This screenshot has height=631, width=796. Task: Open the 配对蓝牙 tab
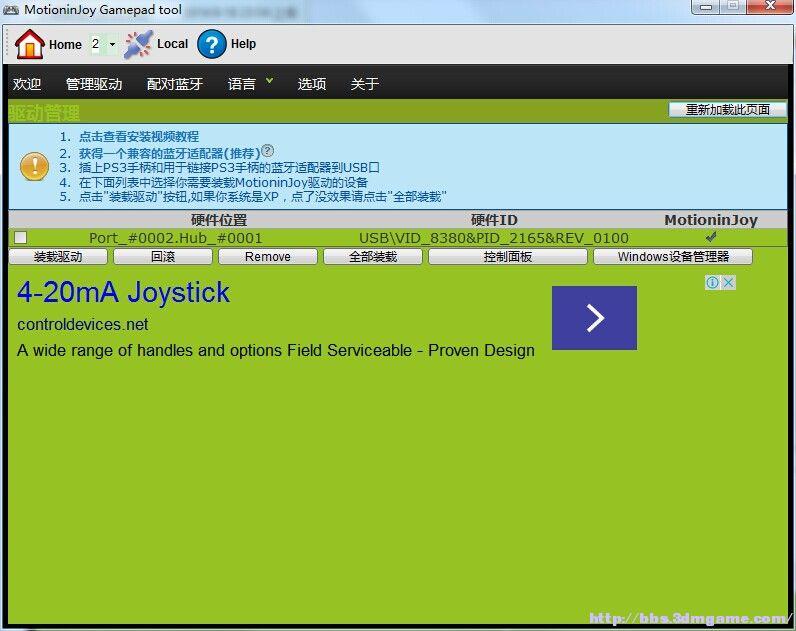tap(175, 84)
